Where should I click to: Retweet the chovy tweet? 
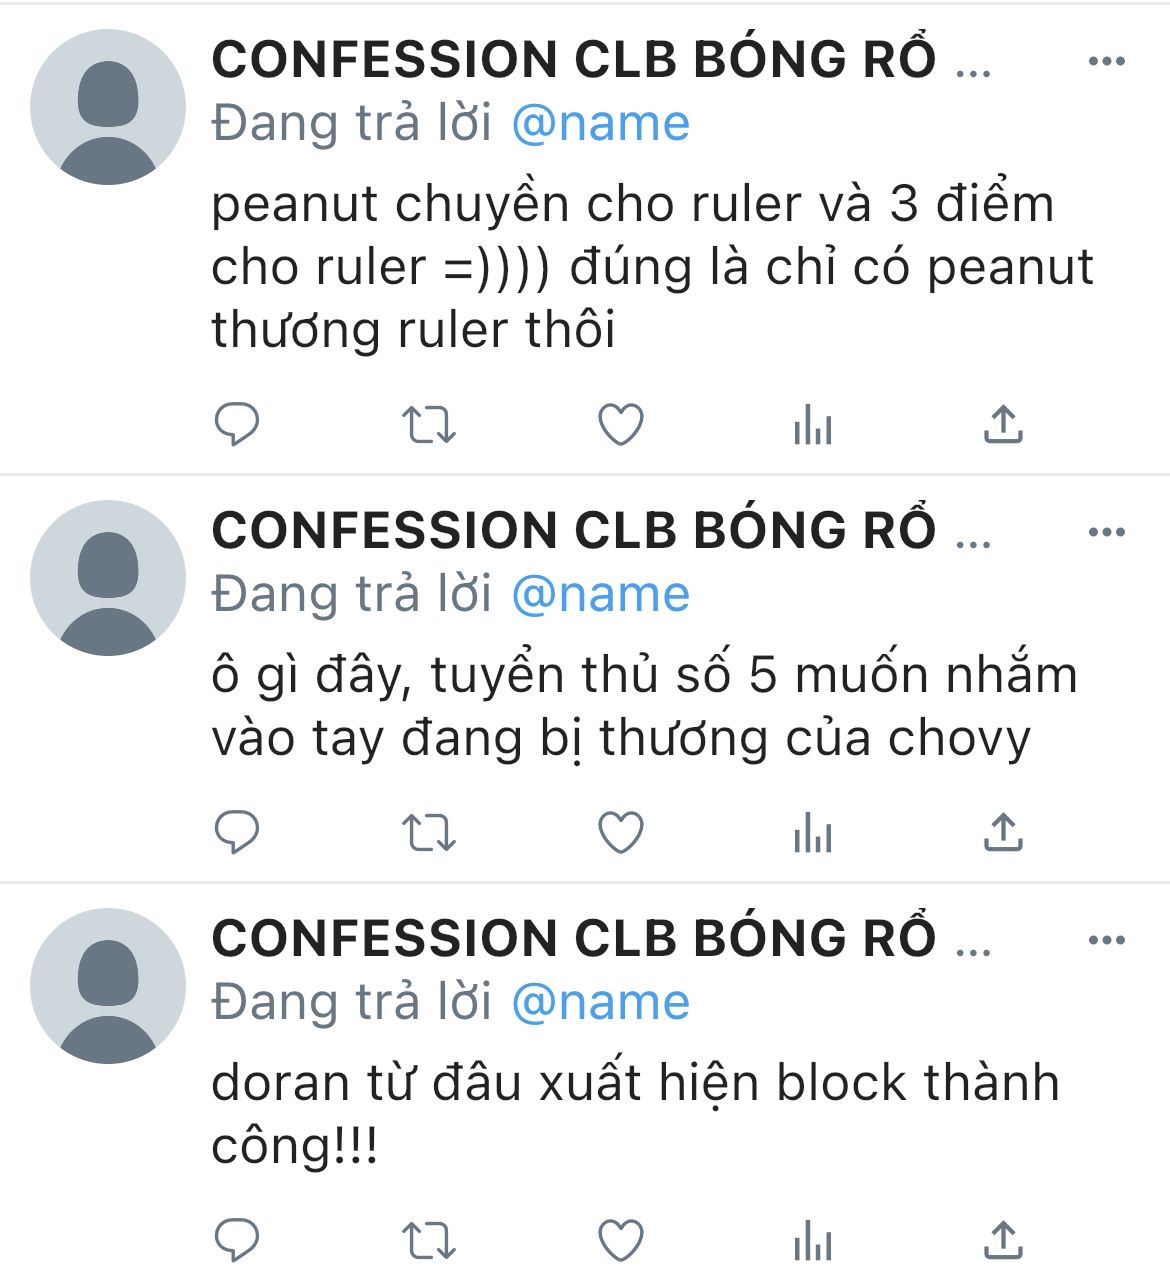[x=429, y=832]
